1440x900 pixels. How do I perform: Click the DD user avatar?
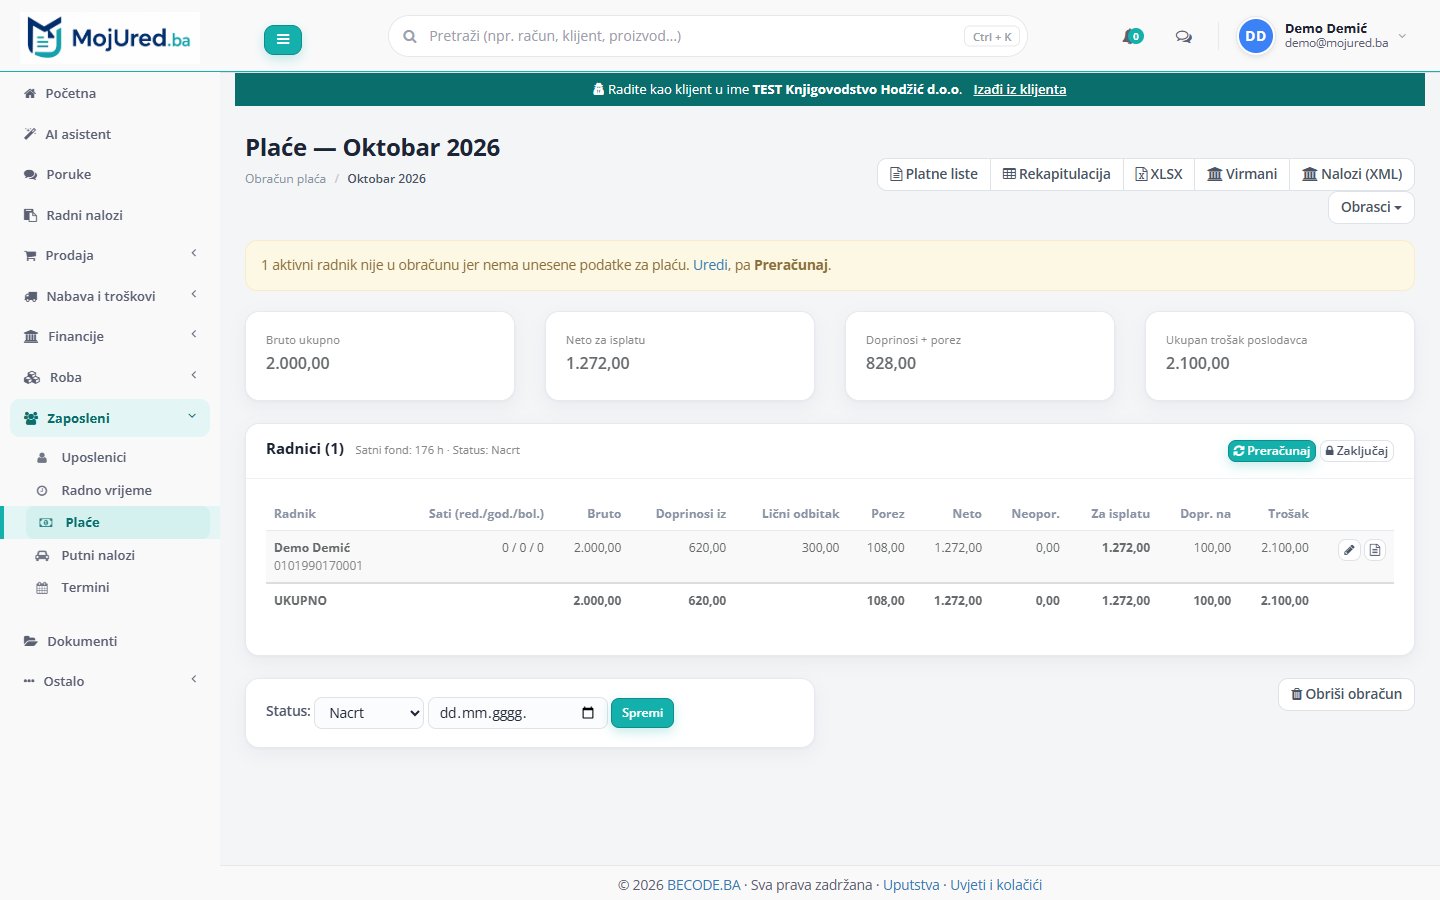1256,36
